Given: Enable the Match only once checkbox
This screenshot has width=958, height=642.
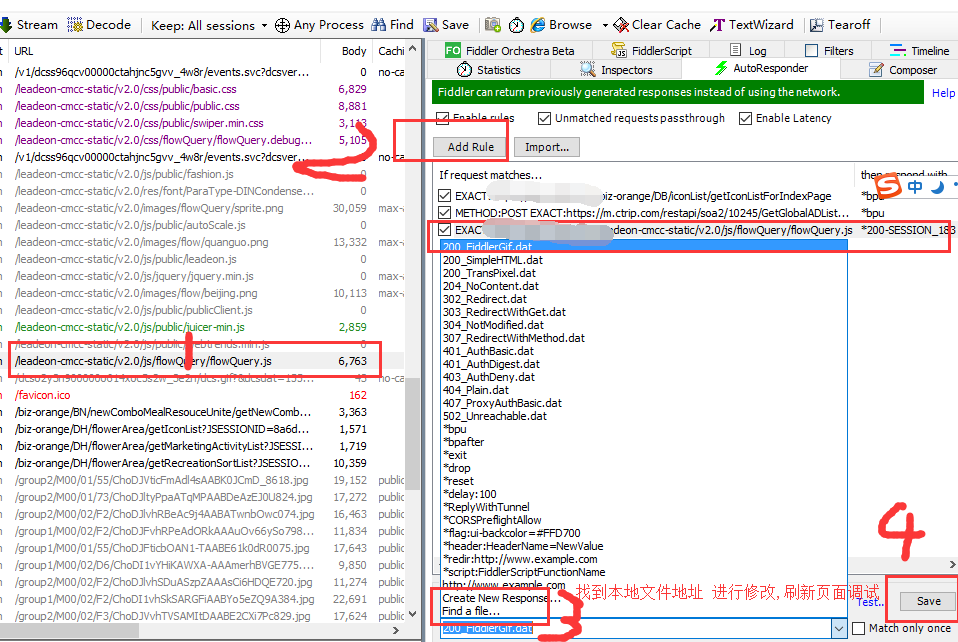Looking at the screenshot, I should tap(858, 628).
